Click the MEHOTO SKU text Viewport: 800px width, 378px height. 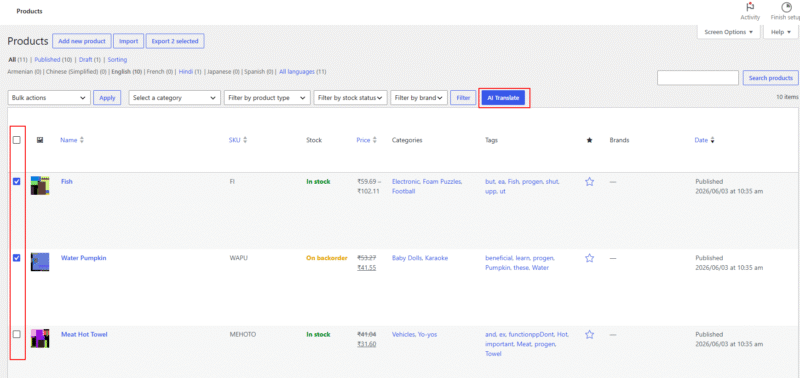pos(243,335)
